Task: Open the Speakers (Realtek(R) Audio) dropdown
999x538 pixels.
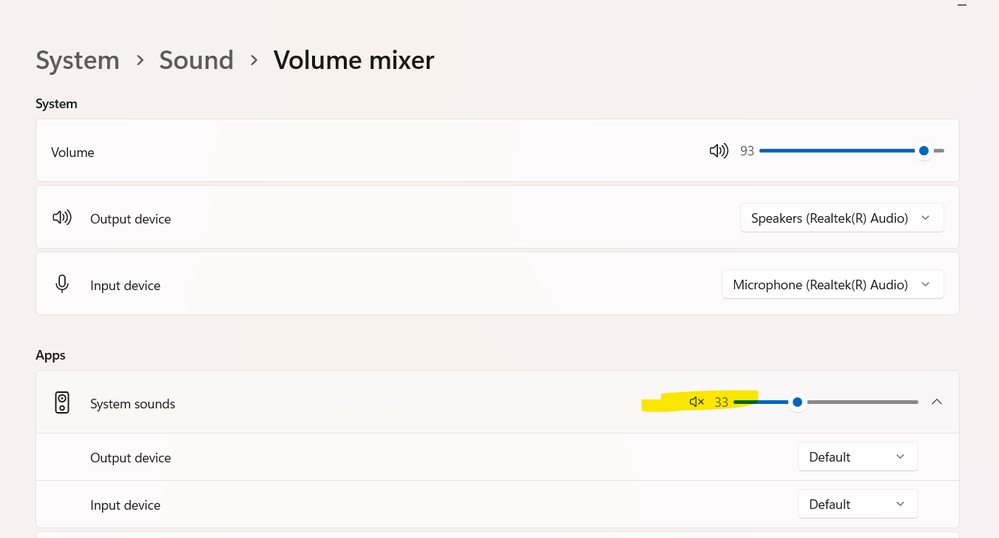Action: pos(841,218)
